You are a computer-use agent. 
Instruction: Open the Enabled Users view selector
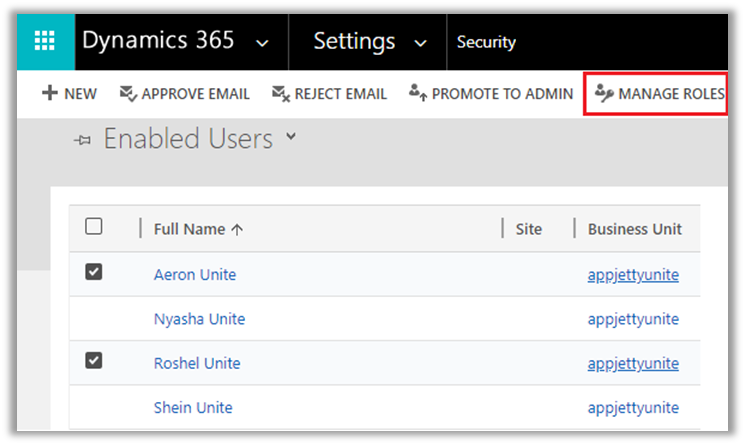291,137
